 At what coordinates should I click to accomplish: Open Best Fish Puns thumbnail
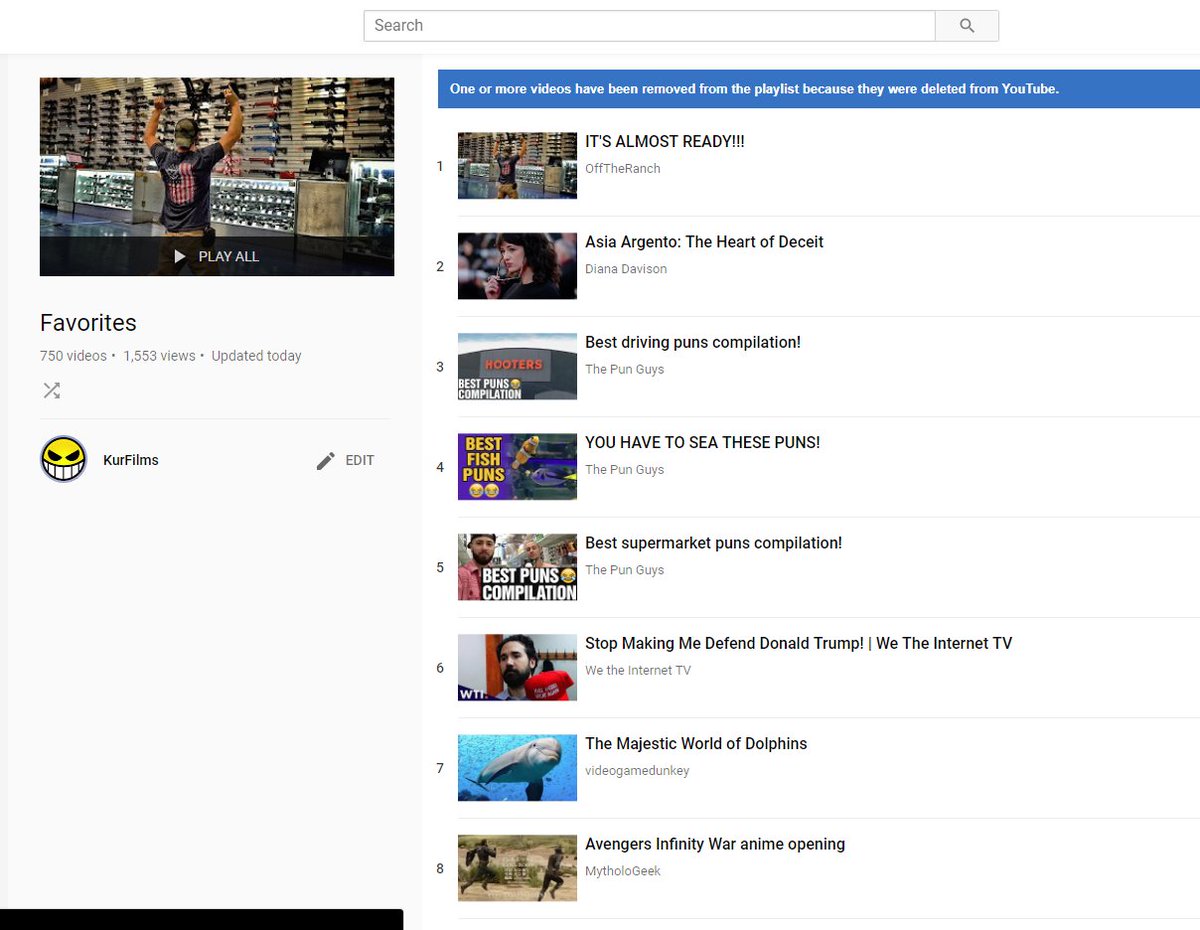pyautogui.click(x=517, y=467)
